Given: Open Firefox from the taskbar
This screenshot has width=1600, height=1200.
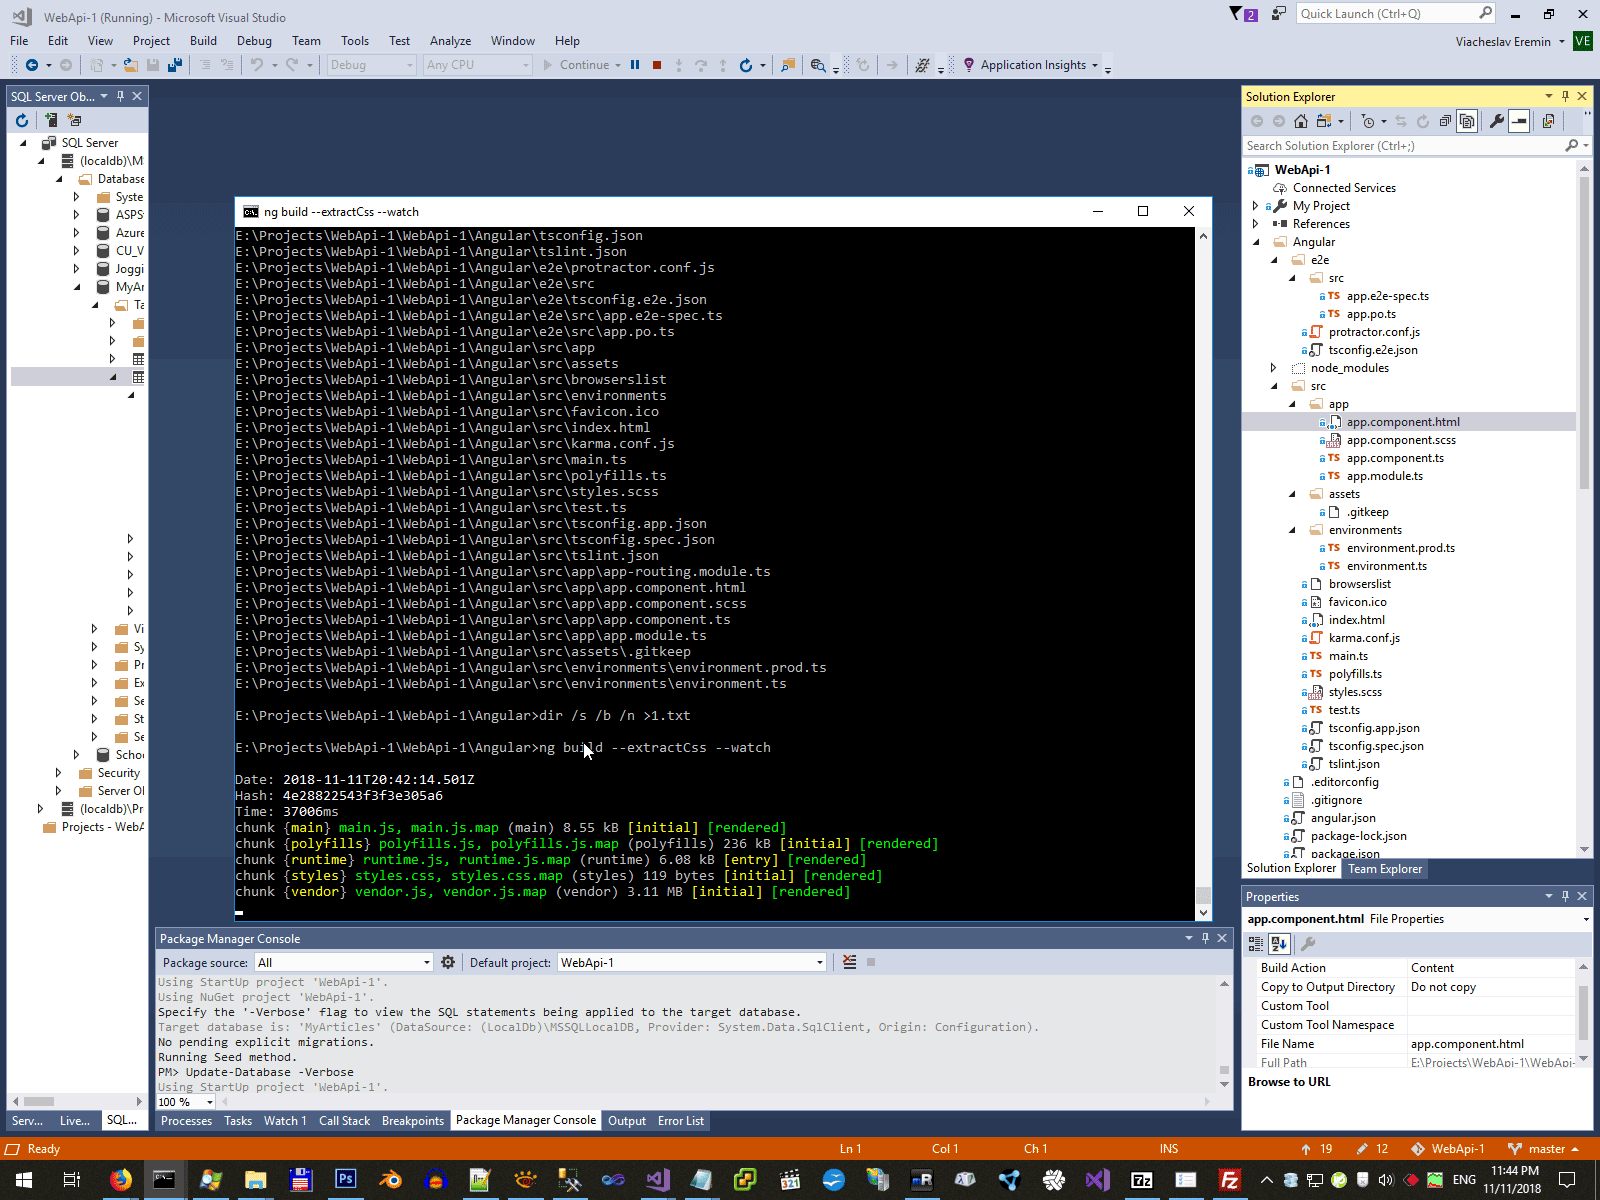Looking at the screenshot, I should point(121,1180).
